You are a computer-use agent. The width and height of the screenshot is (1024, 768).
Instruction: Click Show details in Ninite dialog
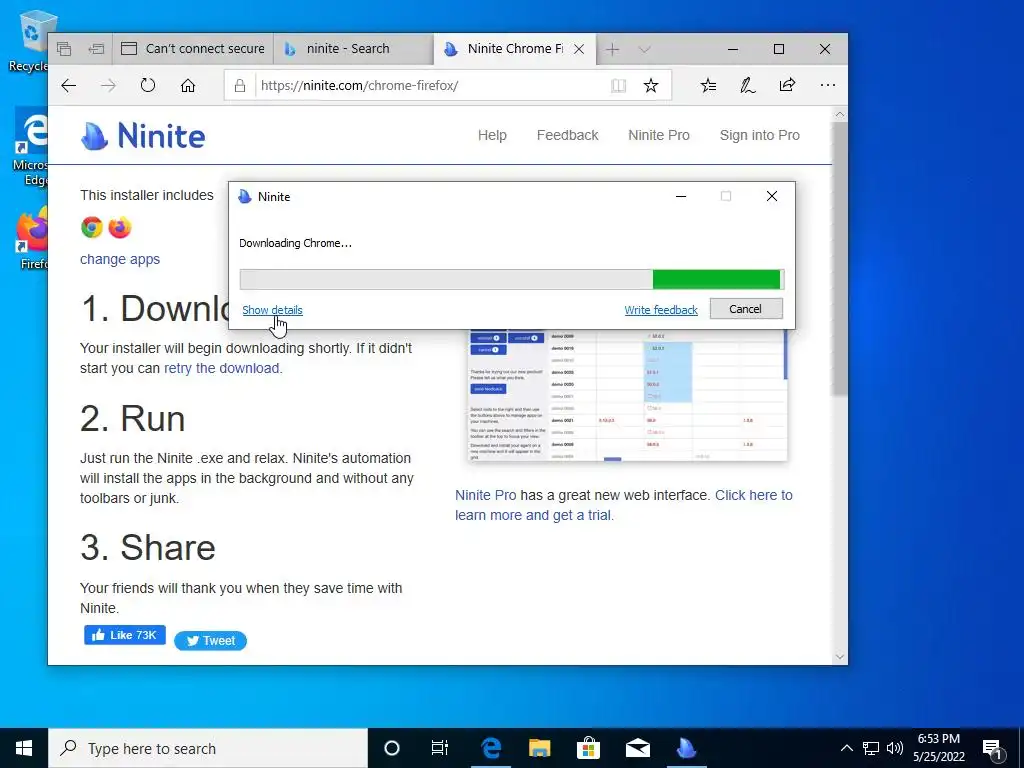click(x=272, y=310)
